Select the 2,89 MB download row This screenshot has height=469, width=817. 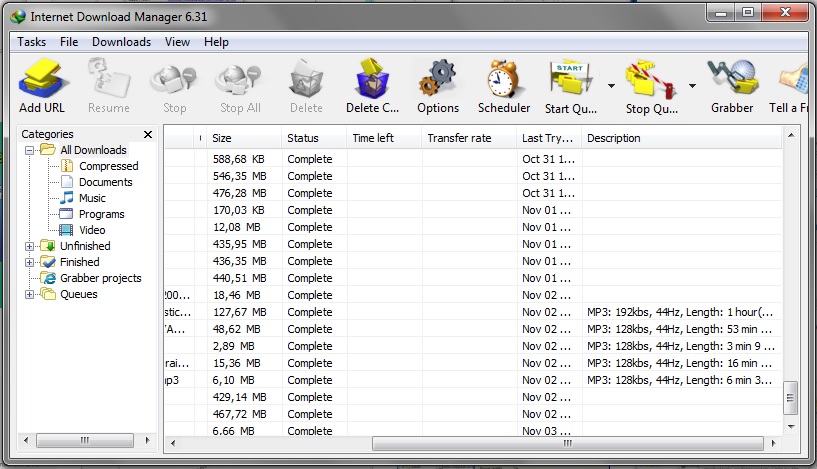(473, 346)
